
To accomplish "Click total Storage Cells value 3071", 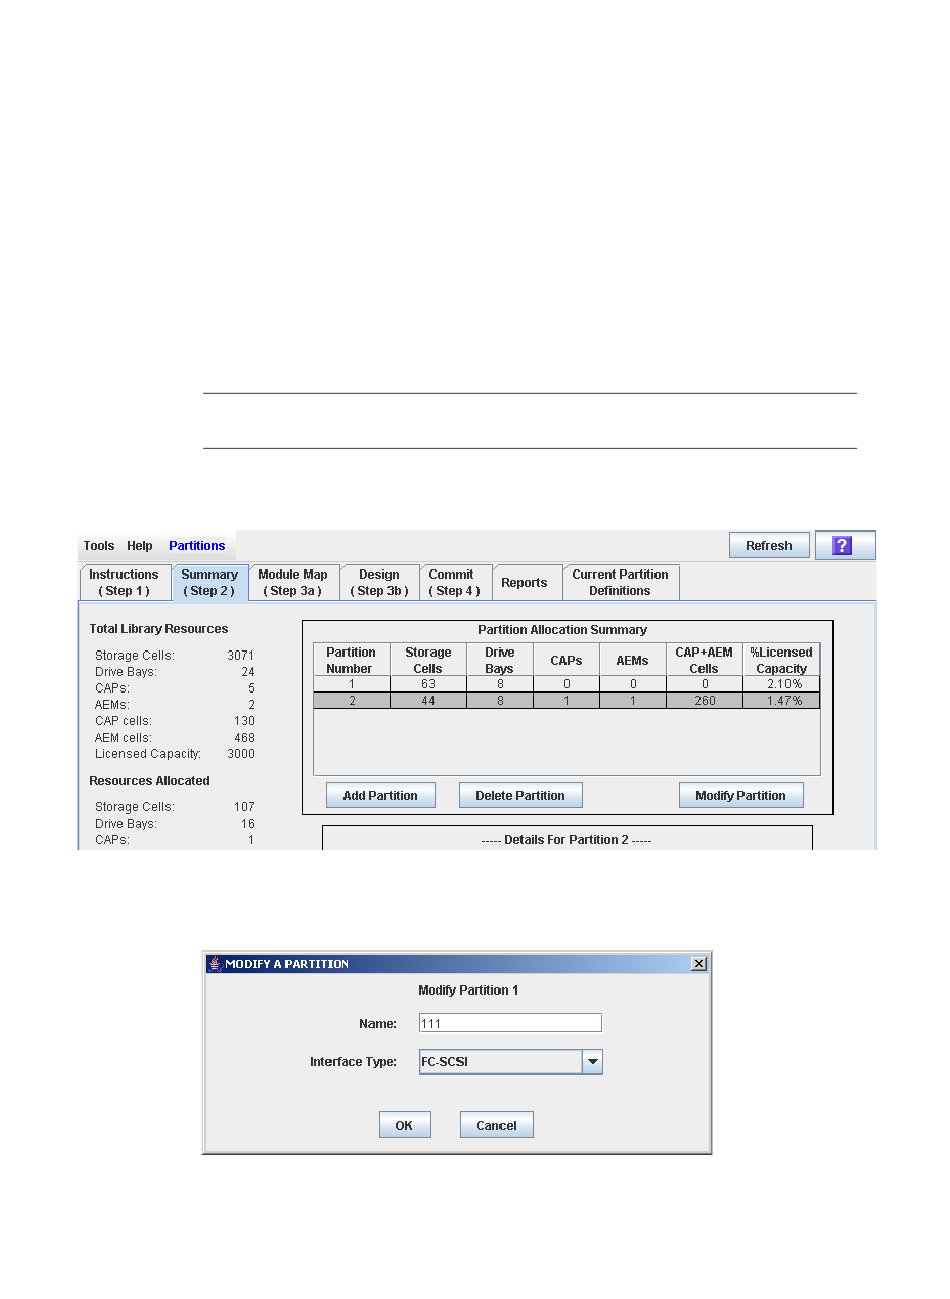I will tap(240, 656).
